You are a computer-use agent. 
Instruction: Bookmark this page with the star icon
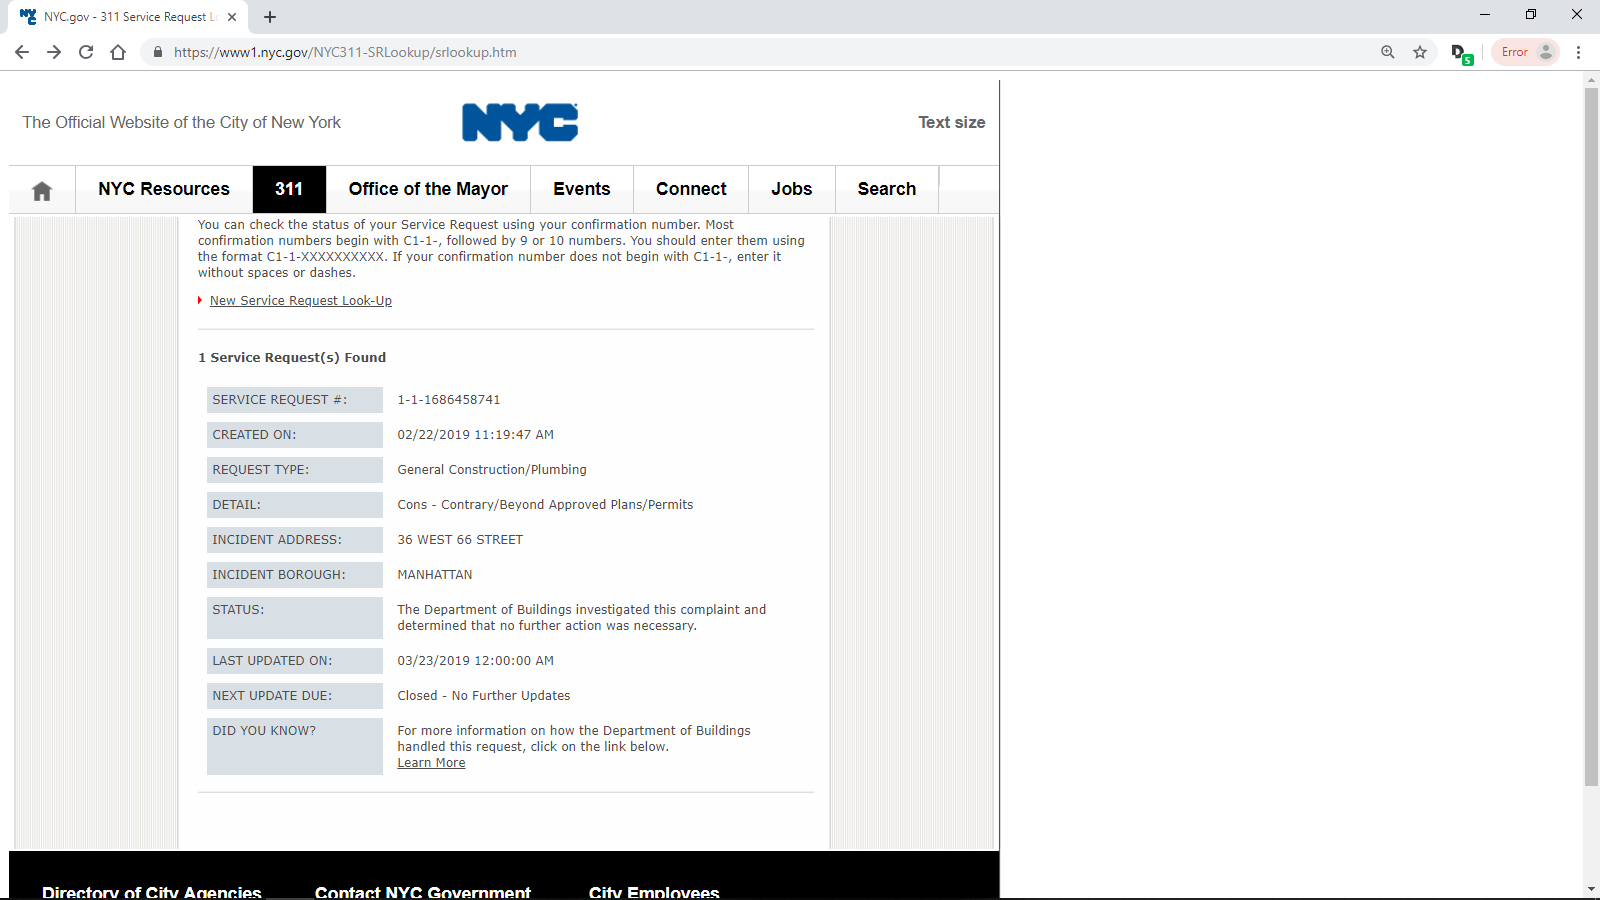tap(1420, 52)
